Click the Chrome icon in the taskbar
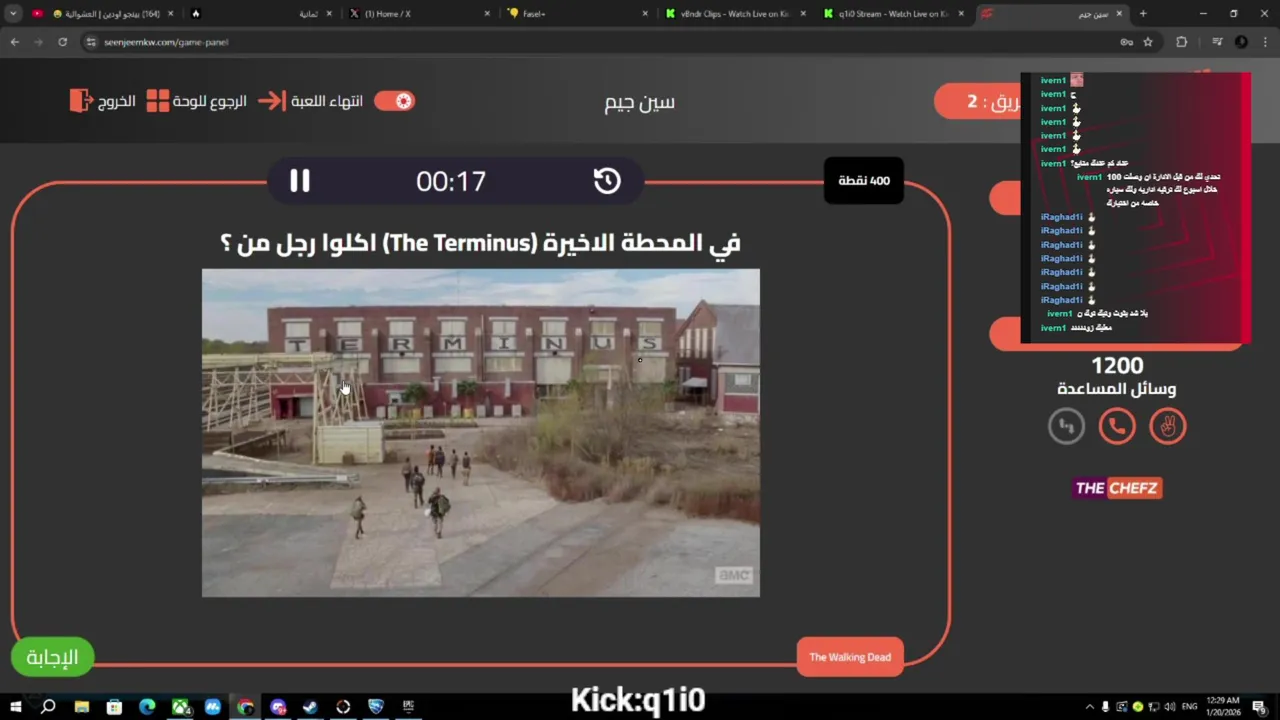The height and width of the screenshot is (720, 1280). (x=245, y=707)
